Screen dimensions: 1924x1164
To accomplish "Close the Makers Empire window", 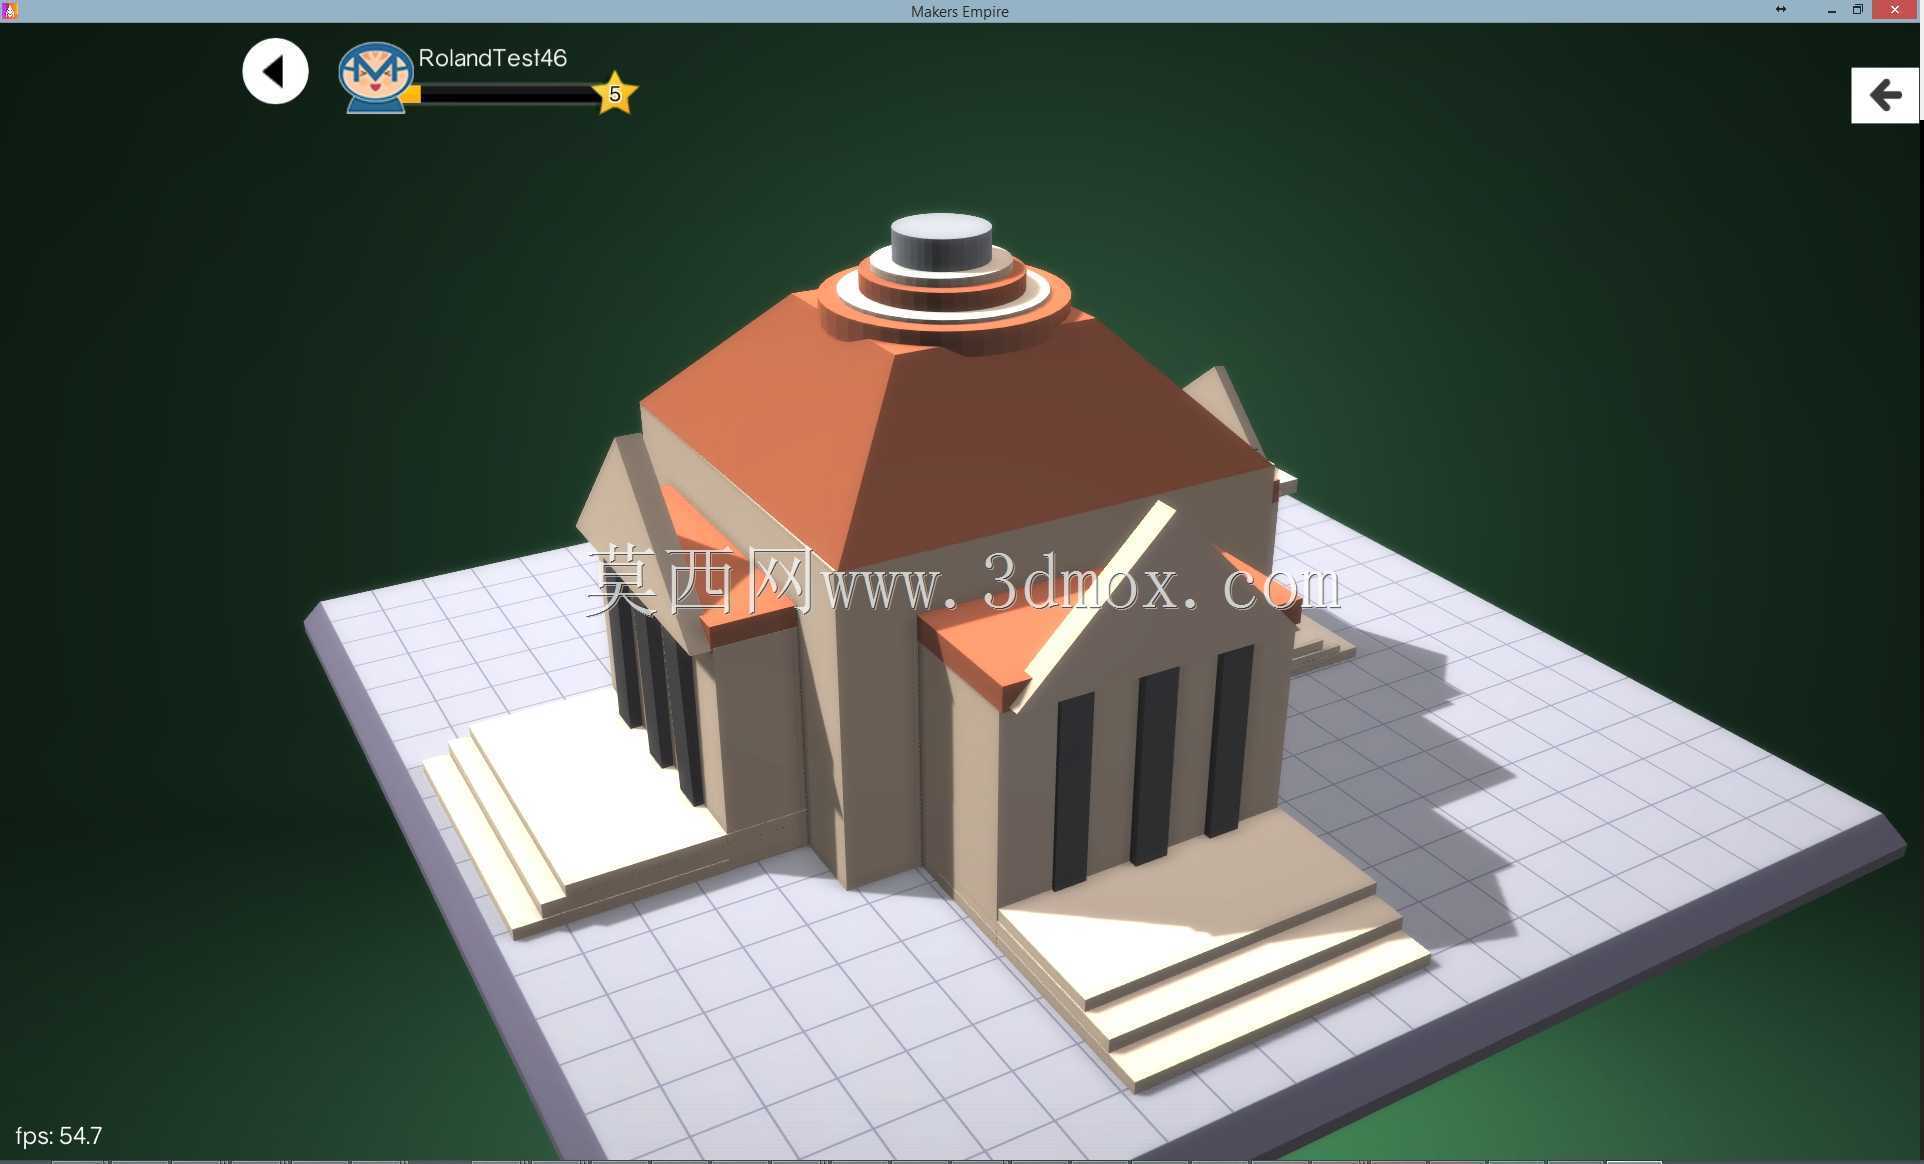I will [x=1895, y=10].
